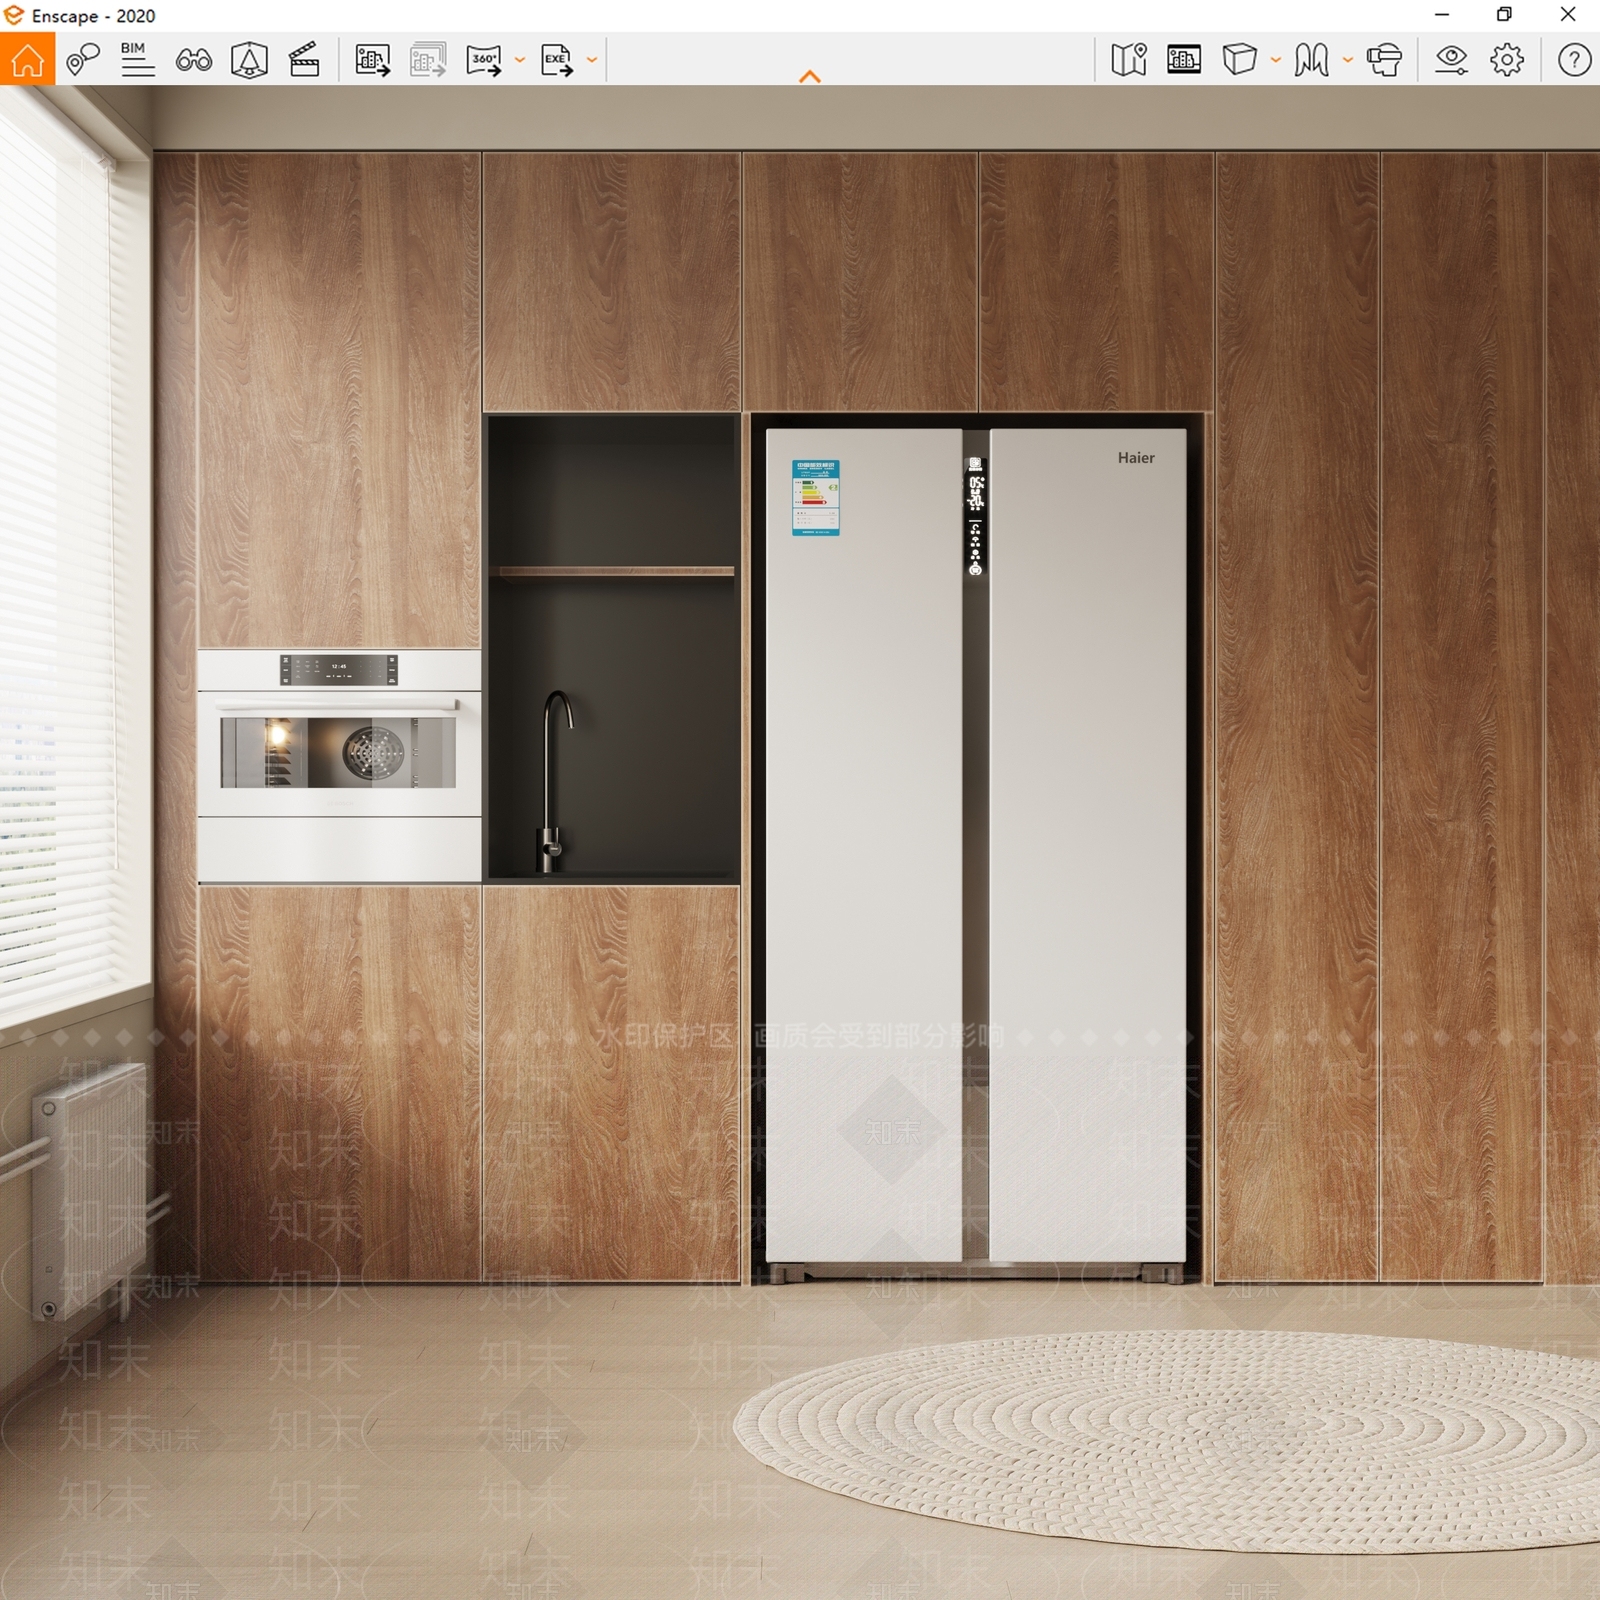This screenshot has height=1600, width=1600.
Task: Open the Enscape asset library icon
Action: click(x=249, y=60)
